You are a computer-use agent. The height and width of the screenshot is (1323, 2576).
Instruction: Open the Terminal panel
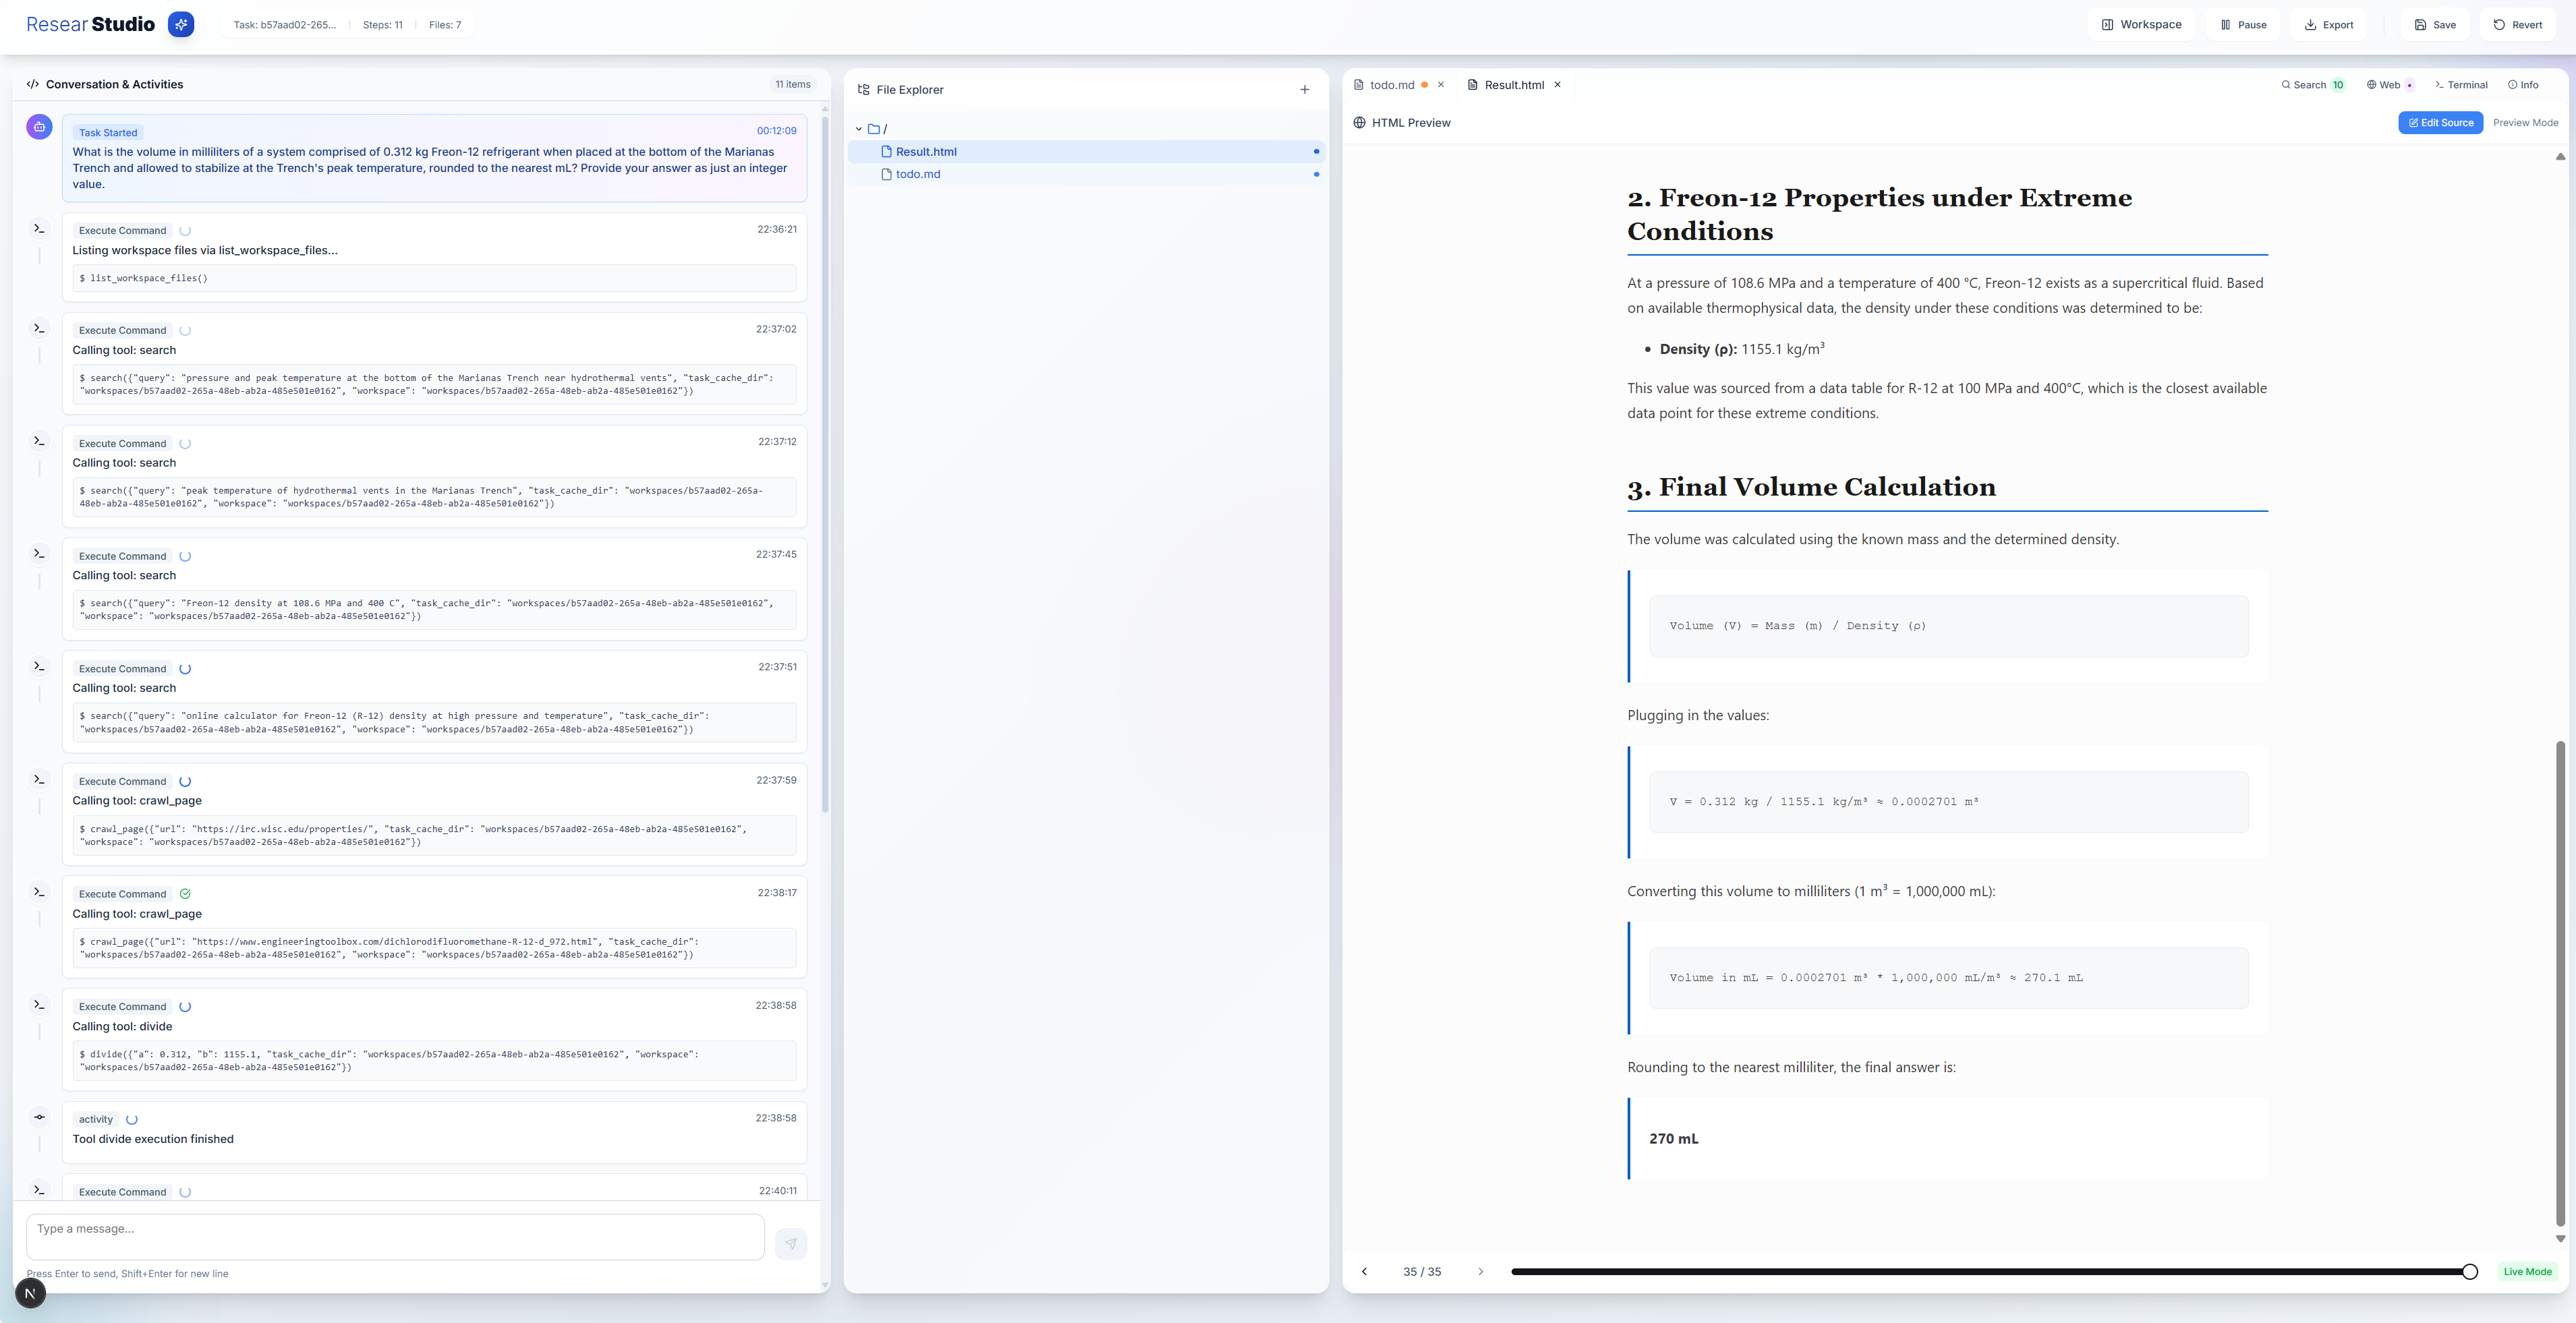click(2461, 85)
